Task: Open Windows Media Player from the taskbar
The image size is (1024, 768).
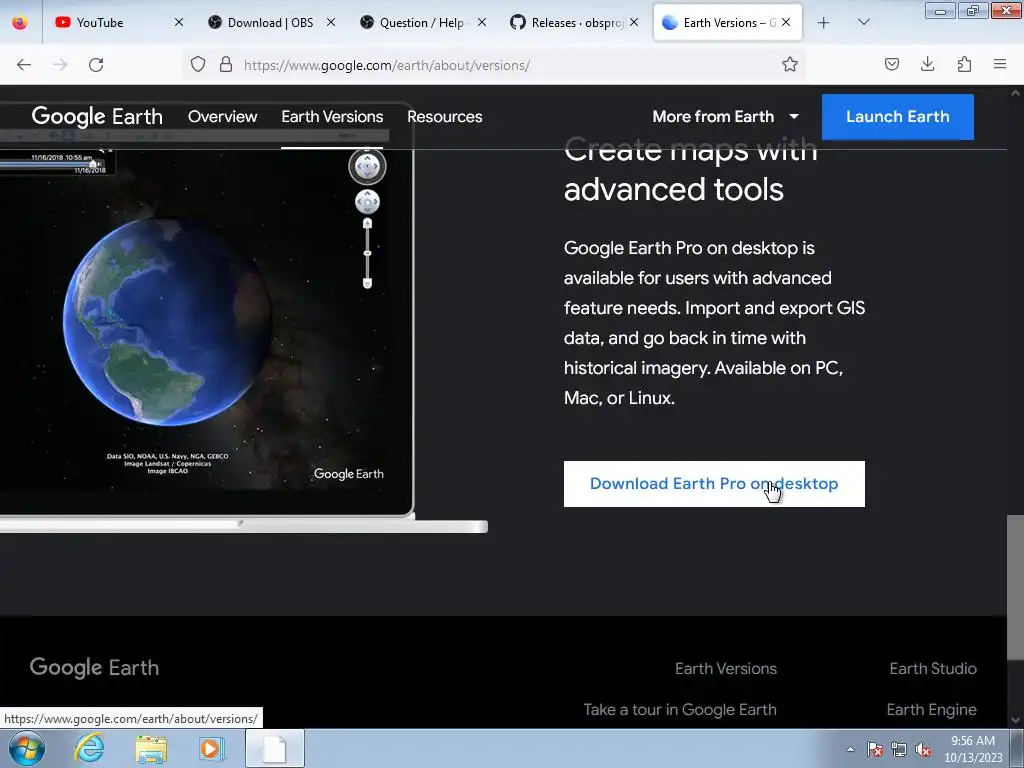Action: [211, 748]
